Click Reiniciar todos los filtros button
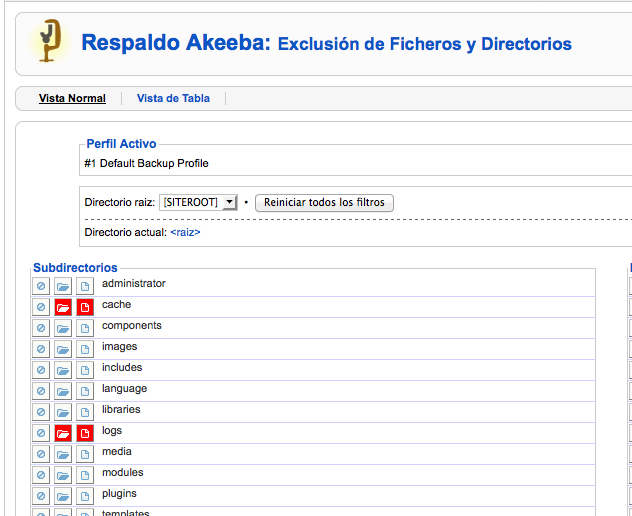The image size is (632, 516). pyautogui.click(x=324, y=202)
